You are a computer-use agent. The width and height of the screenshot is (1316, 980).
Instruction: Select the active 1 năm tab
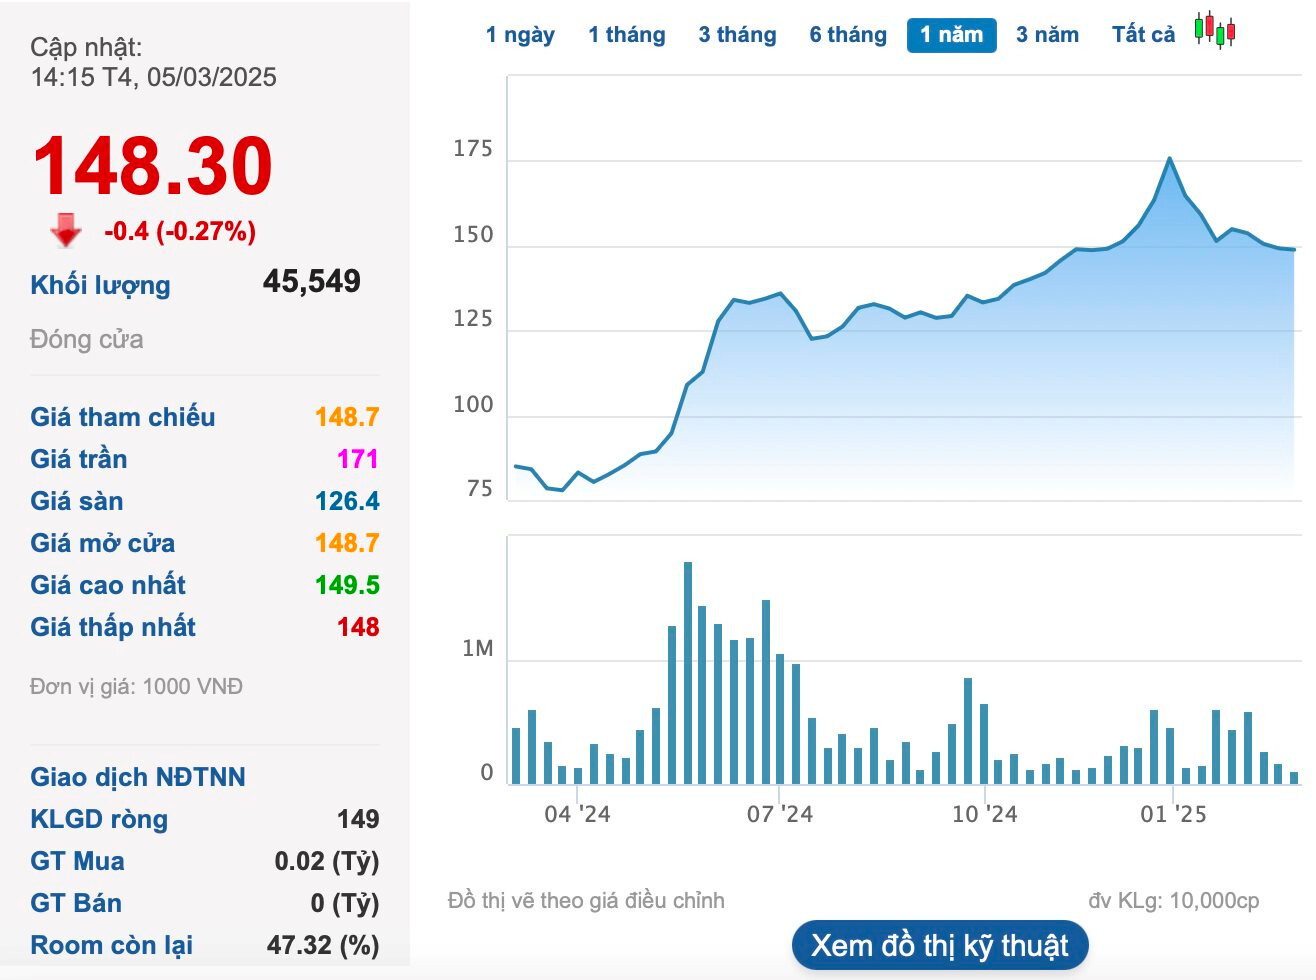[x=951, y=35]
